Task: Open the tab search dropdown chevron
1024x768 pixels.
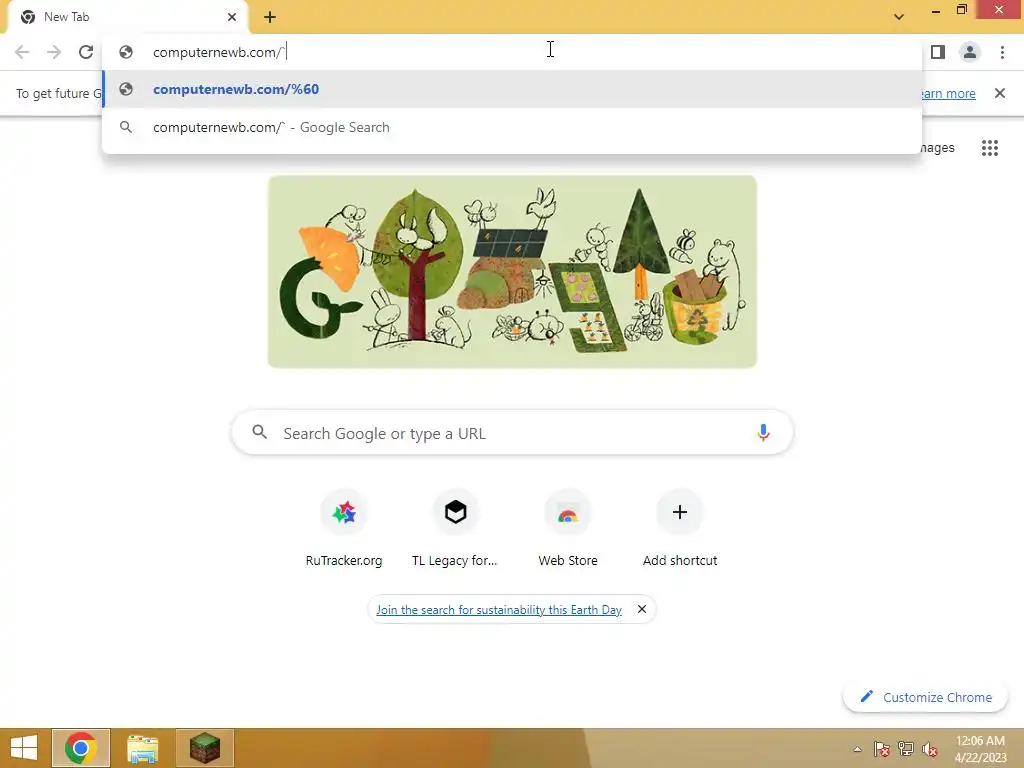Action: (899, 17)
